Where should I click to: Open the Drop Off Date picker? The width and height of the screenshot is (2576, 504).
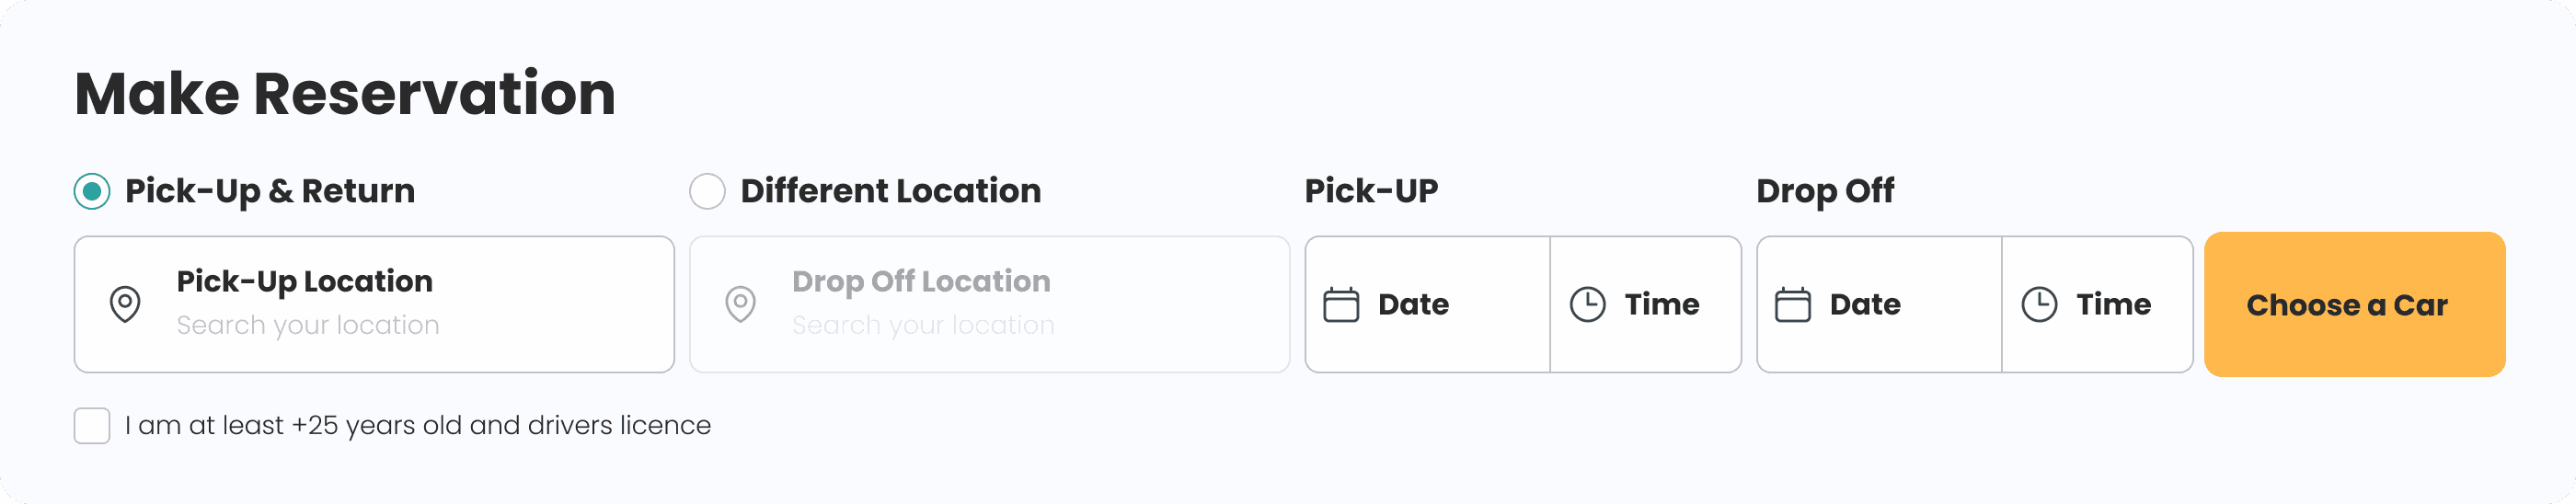pyautogui.click(x=1865, y=304)
